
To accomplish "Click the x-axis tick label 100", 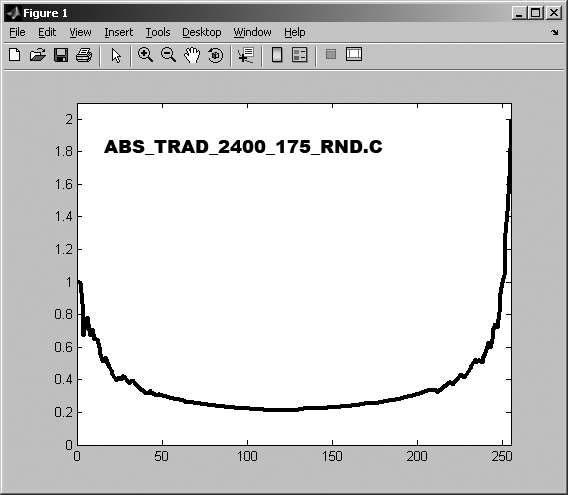I will click(x=247, y=456).
